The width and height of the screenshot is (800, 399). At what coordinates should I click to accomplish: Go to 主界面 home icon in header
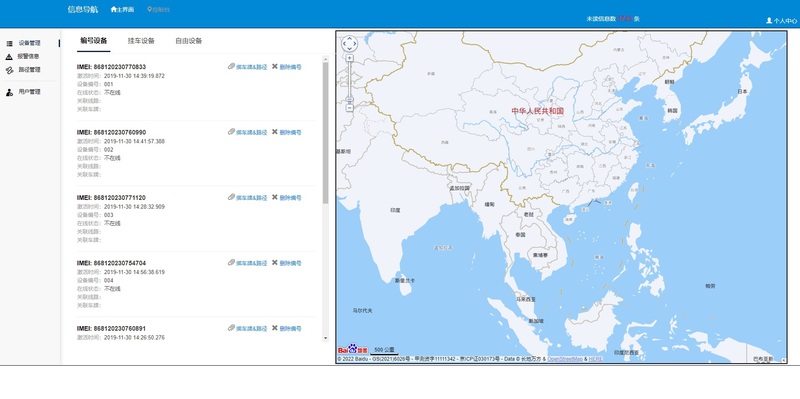click(x=114, y=10)
